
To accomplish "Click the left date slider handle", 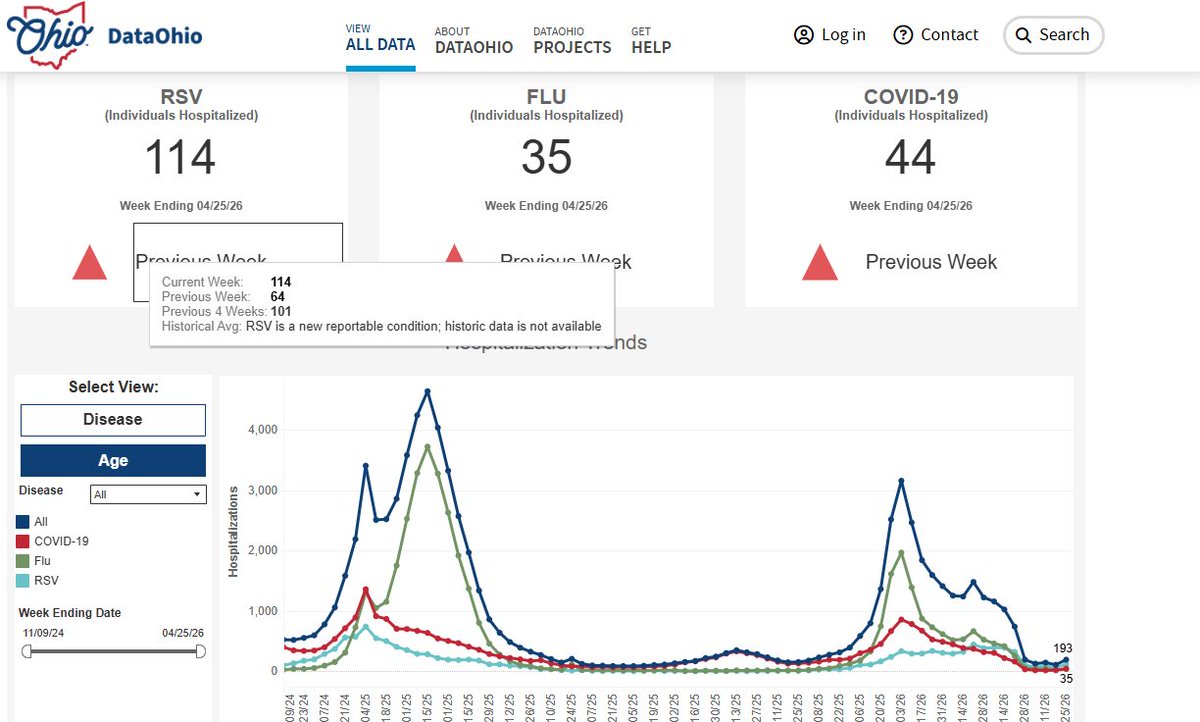I will pyautogui.click(x=27, y=651).
